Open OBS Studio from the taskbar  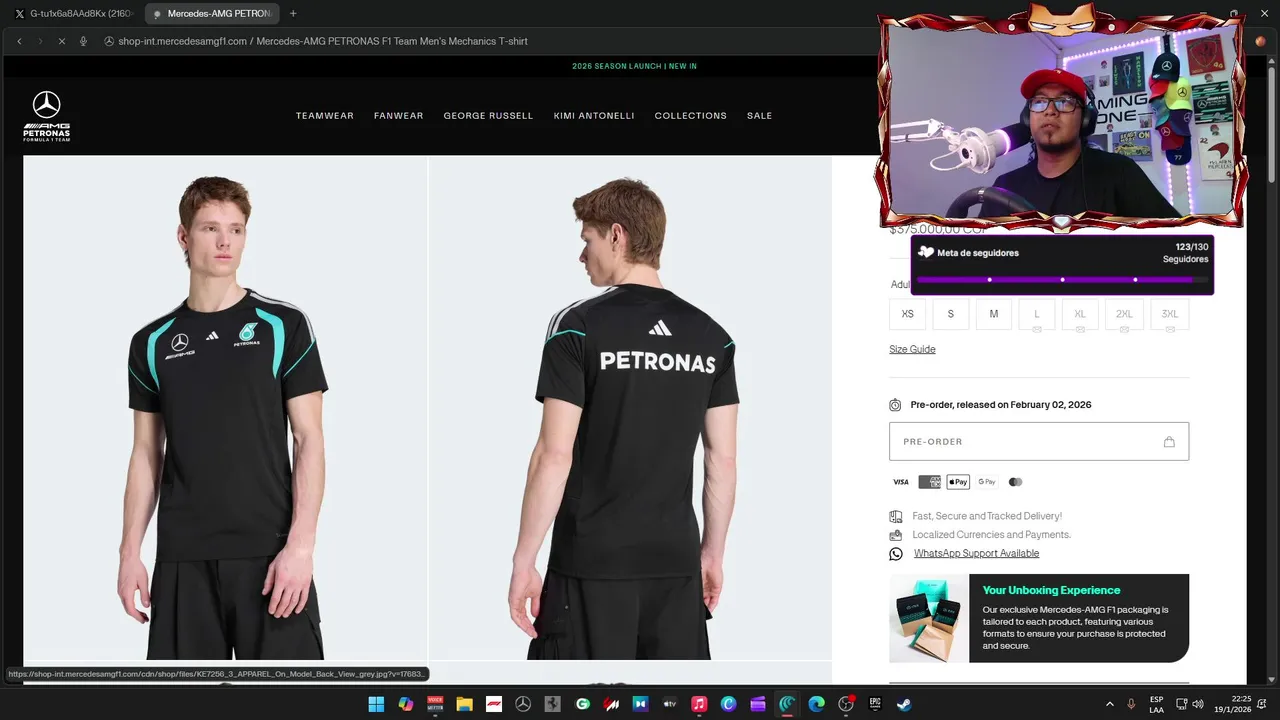point(846,704)
